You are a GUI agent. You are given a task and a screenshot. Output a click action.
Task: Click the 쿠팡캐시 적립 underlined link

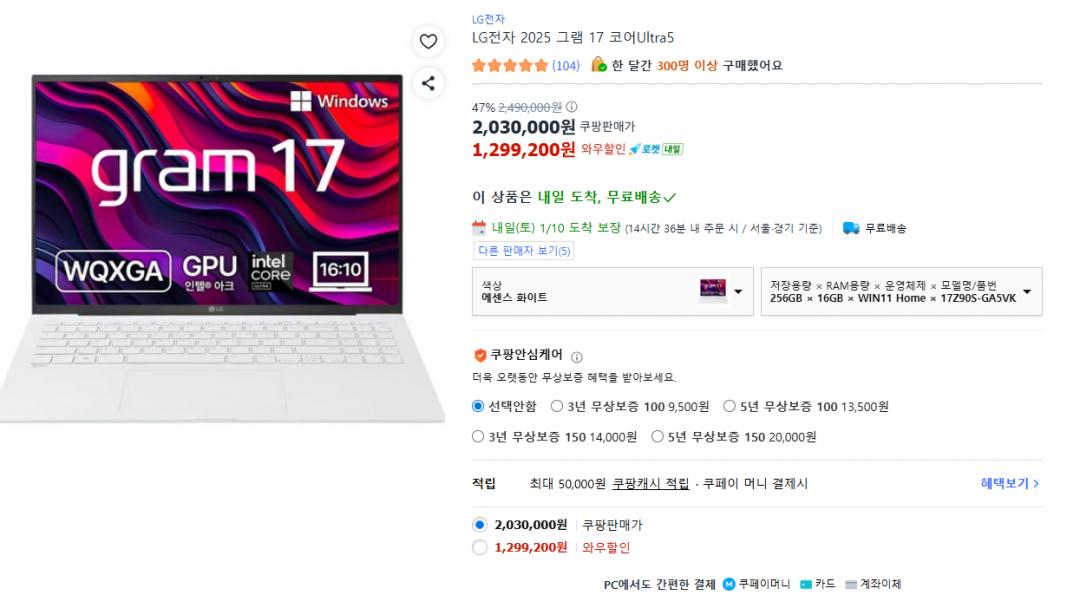651,483
